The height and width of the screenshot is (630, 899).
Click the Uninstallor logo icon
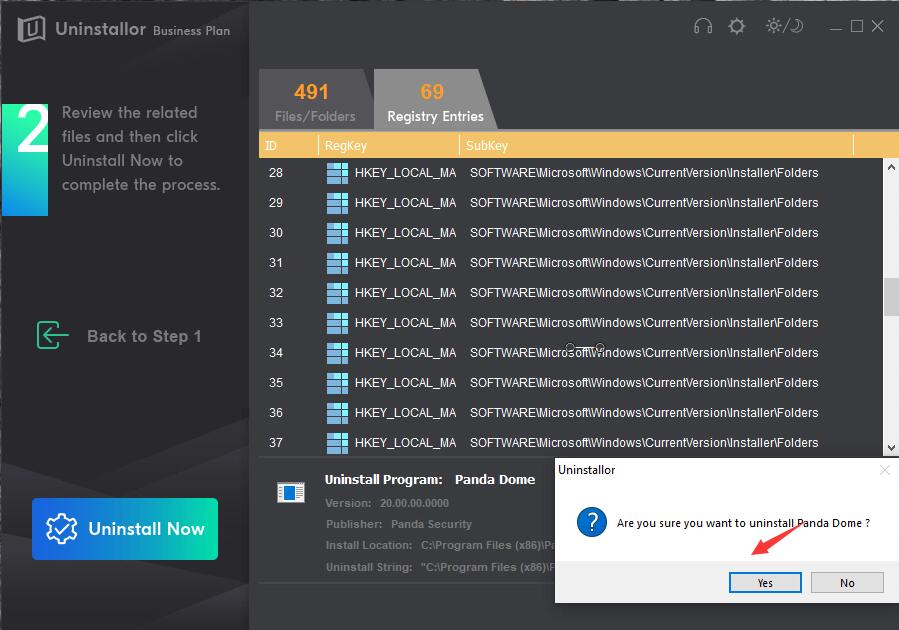31,29
